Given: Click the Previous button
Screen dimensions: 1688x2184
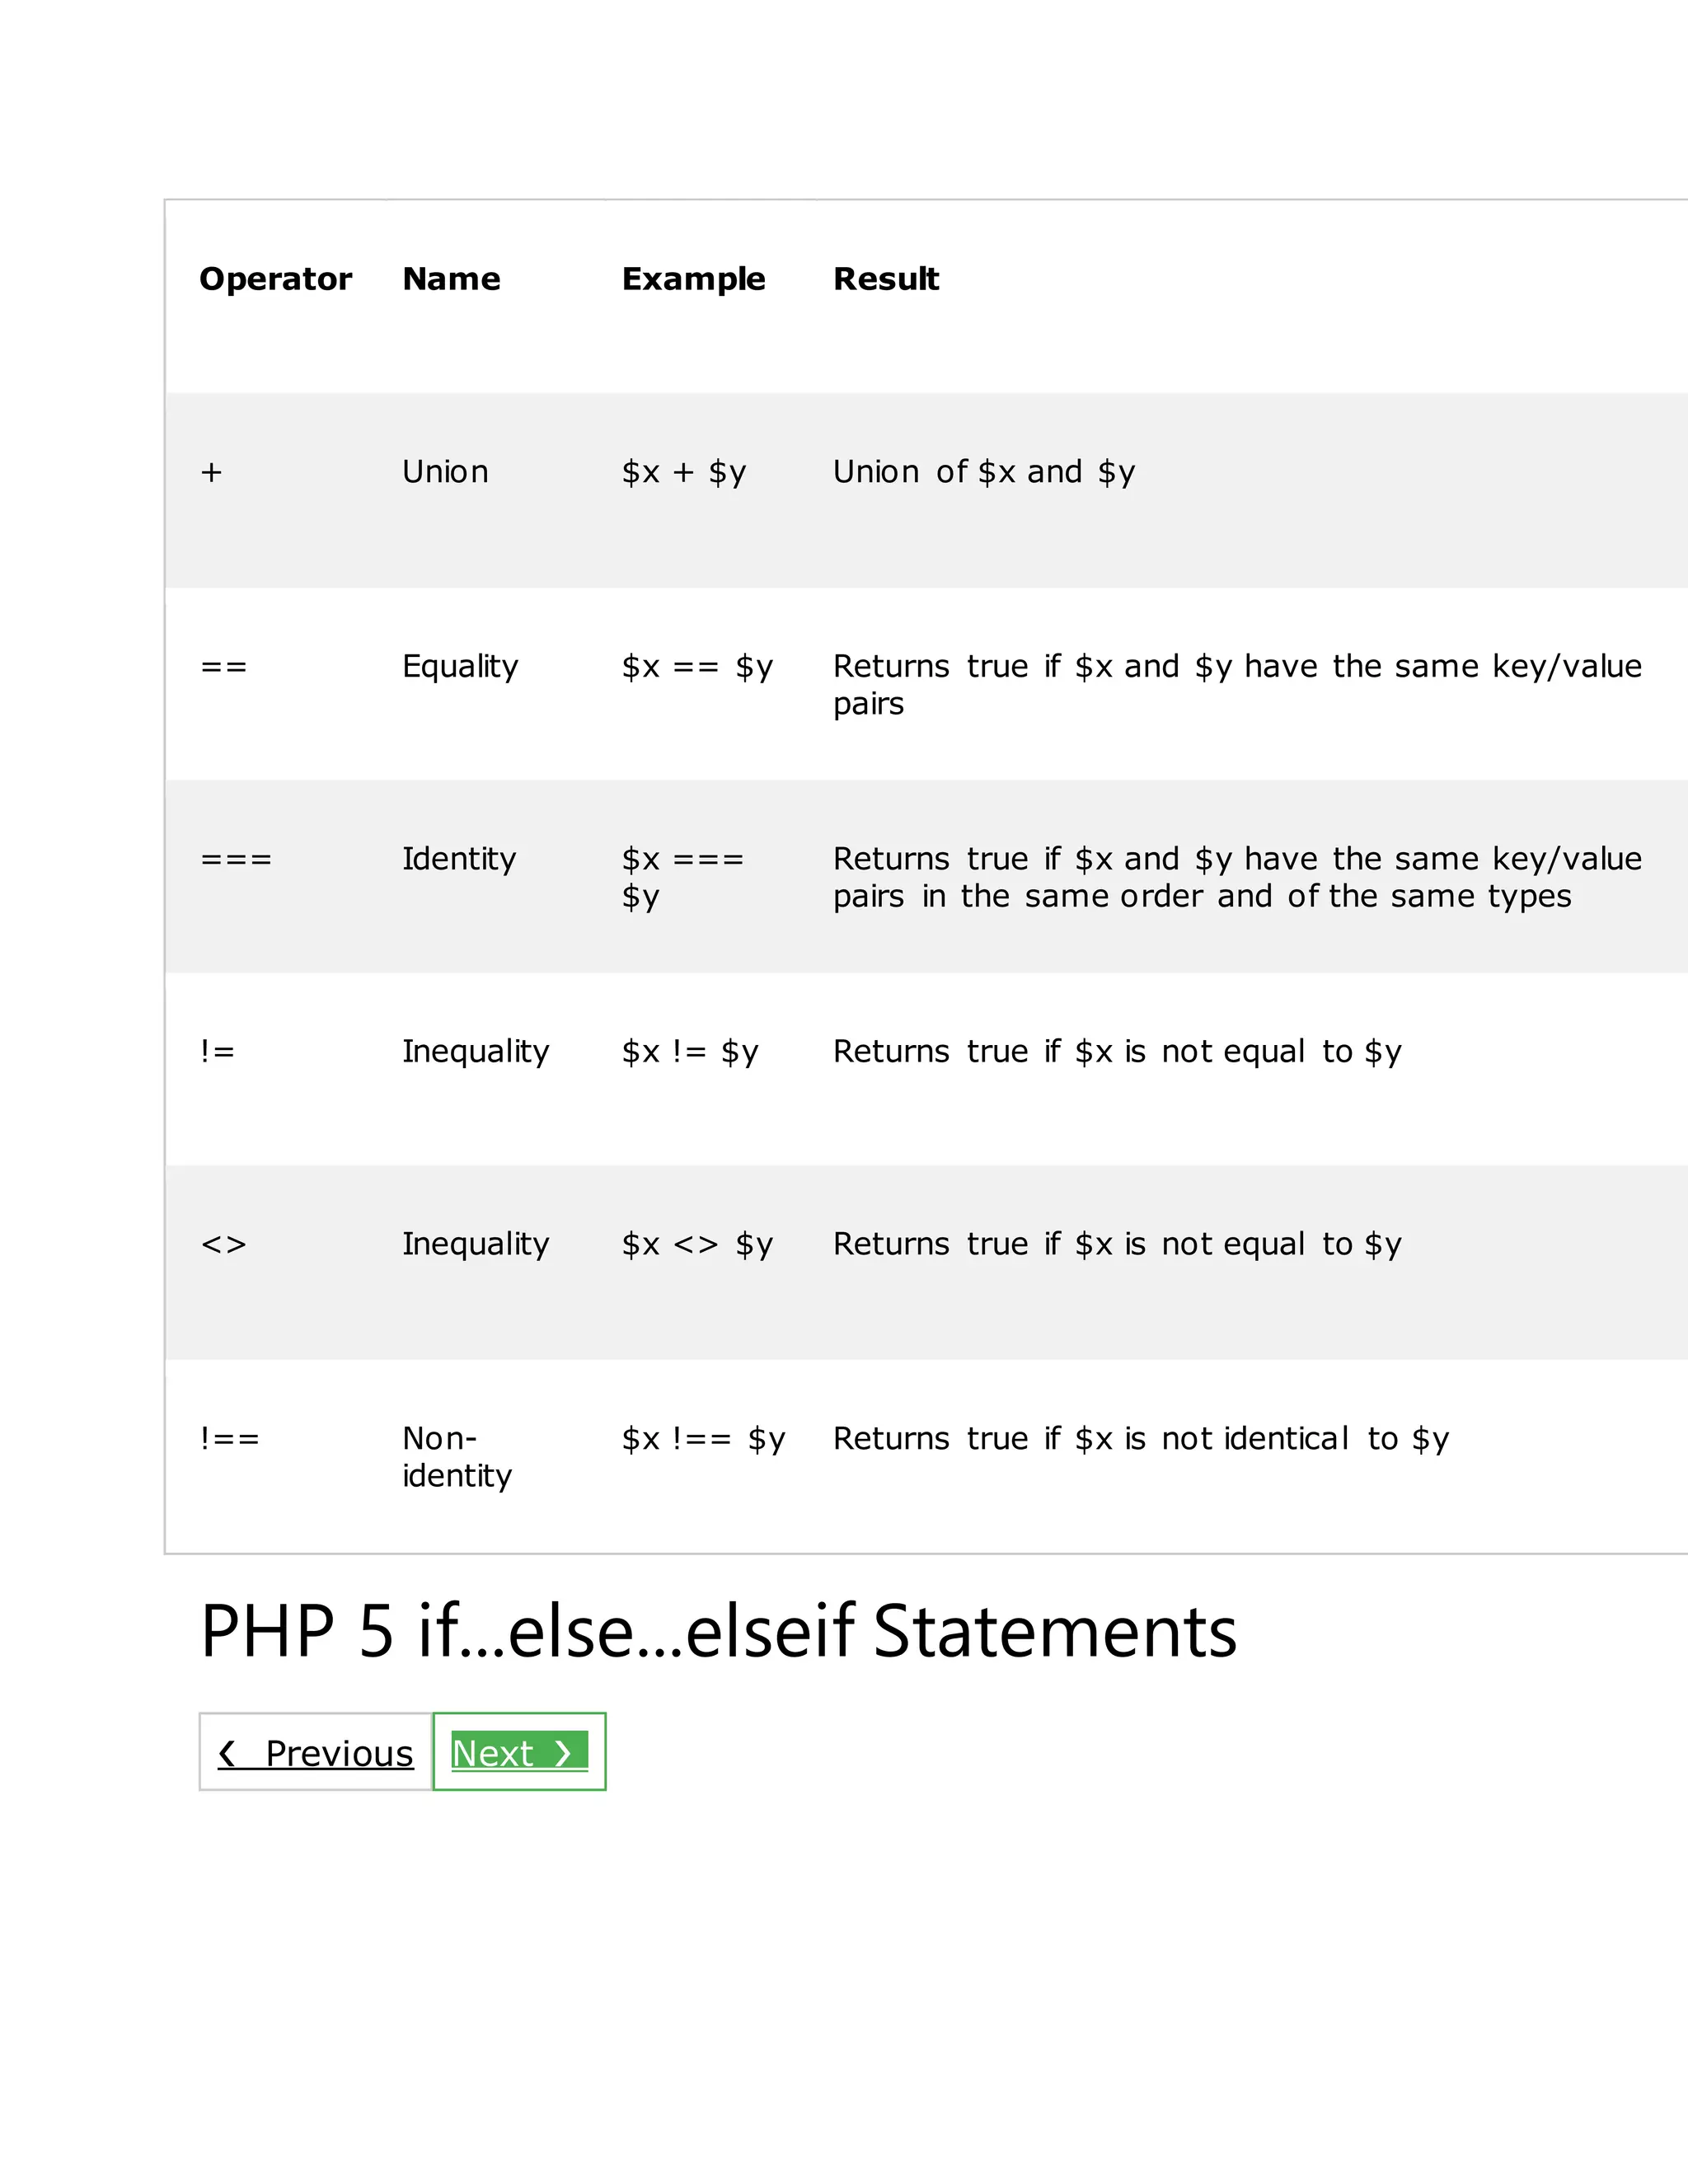Looking at the screenshot, I should pos(316,1752).
